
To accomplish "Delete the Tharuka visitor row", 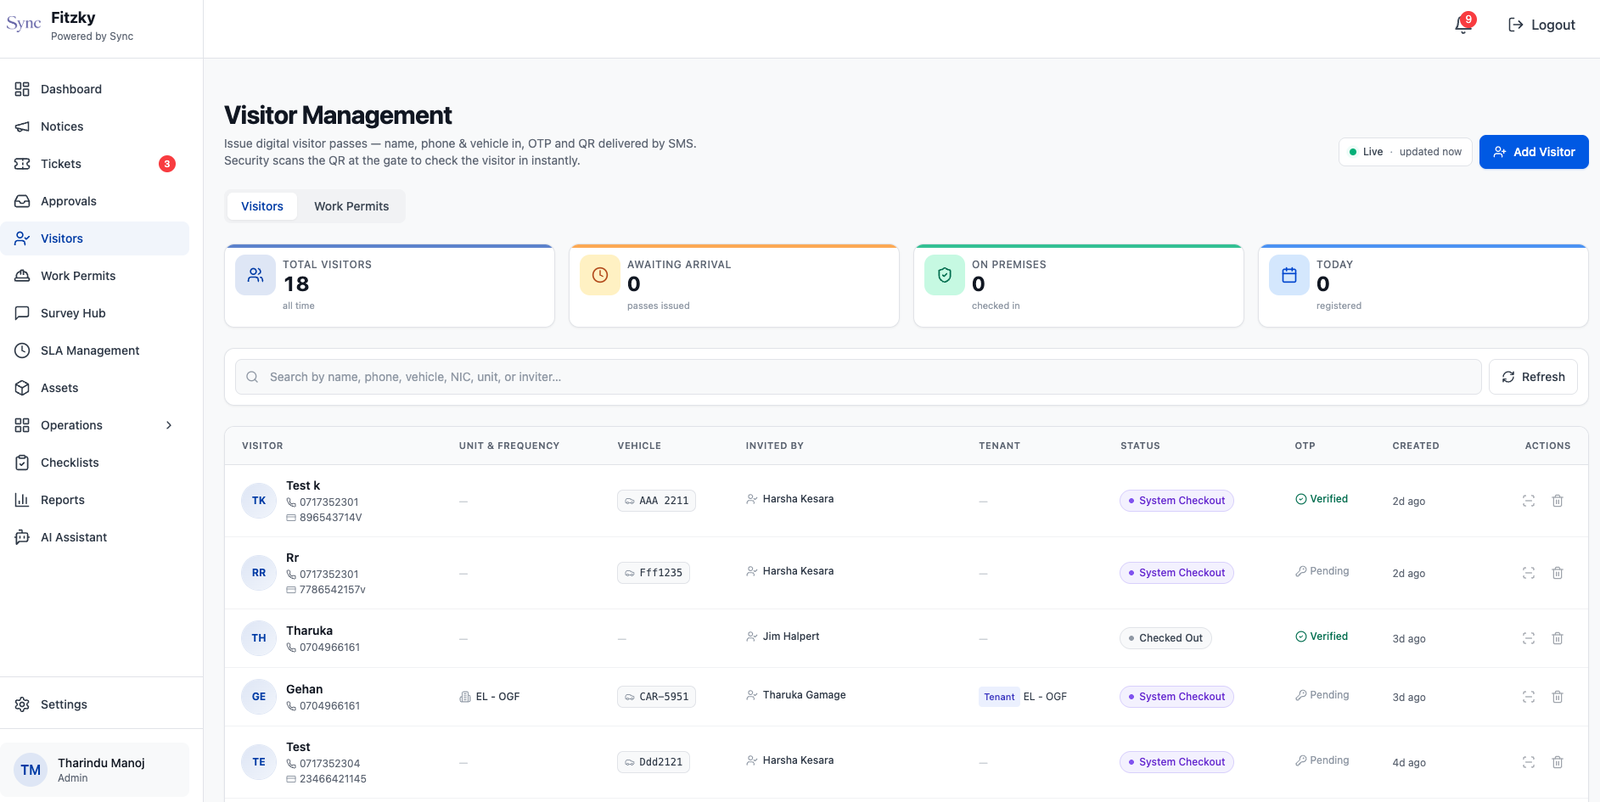I will point(1557,638).
